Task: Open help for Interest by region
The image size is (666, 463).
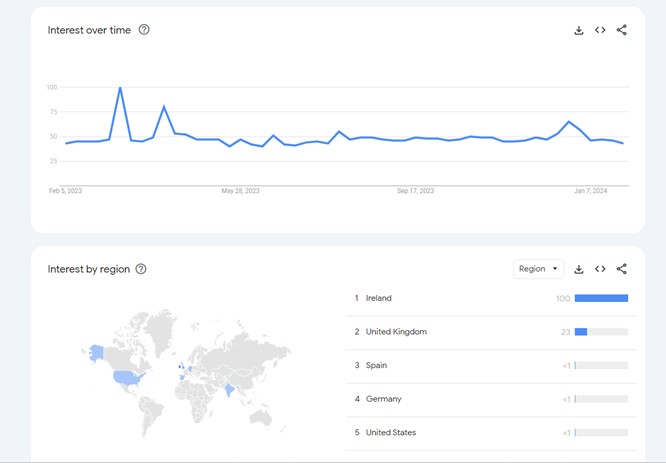Action: point(141,269)
